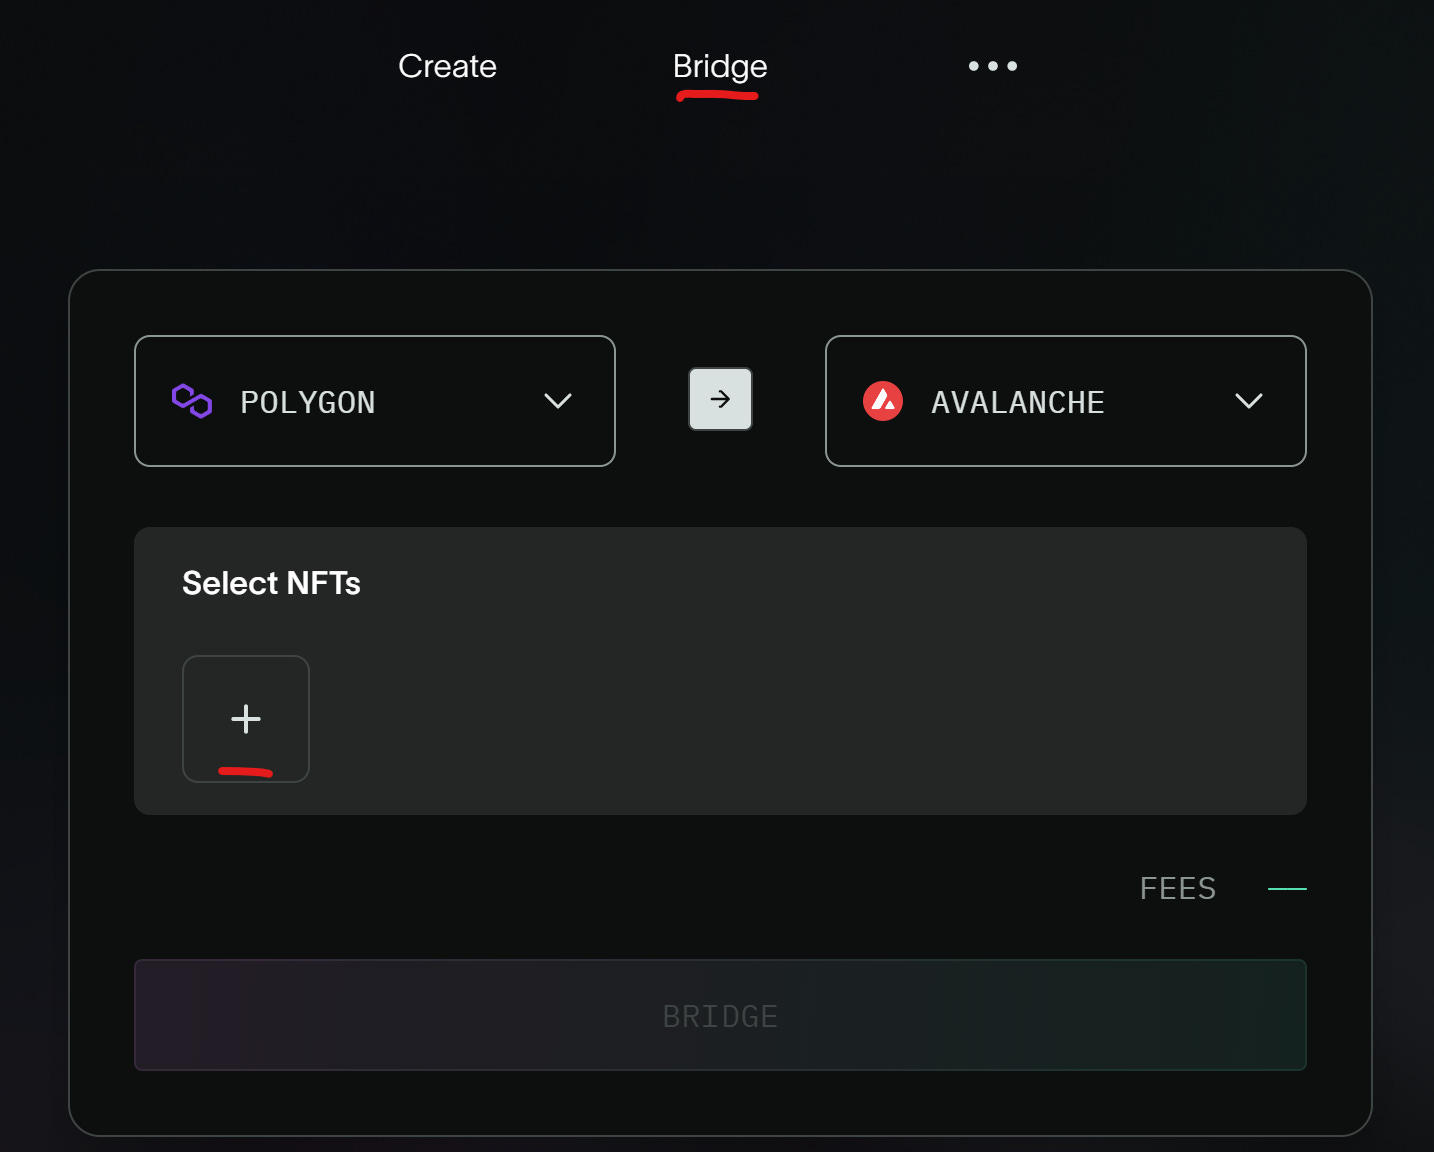Open the three-dot overflow menu
Viewport: 1434px width, 1152px height.
[x=992, y=66]
